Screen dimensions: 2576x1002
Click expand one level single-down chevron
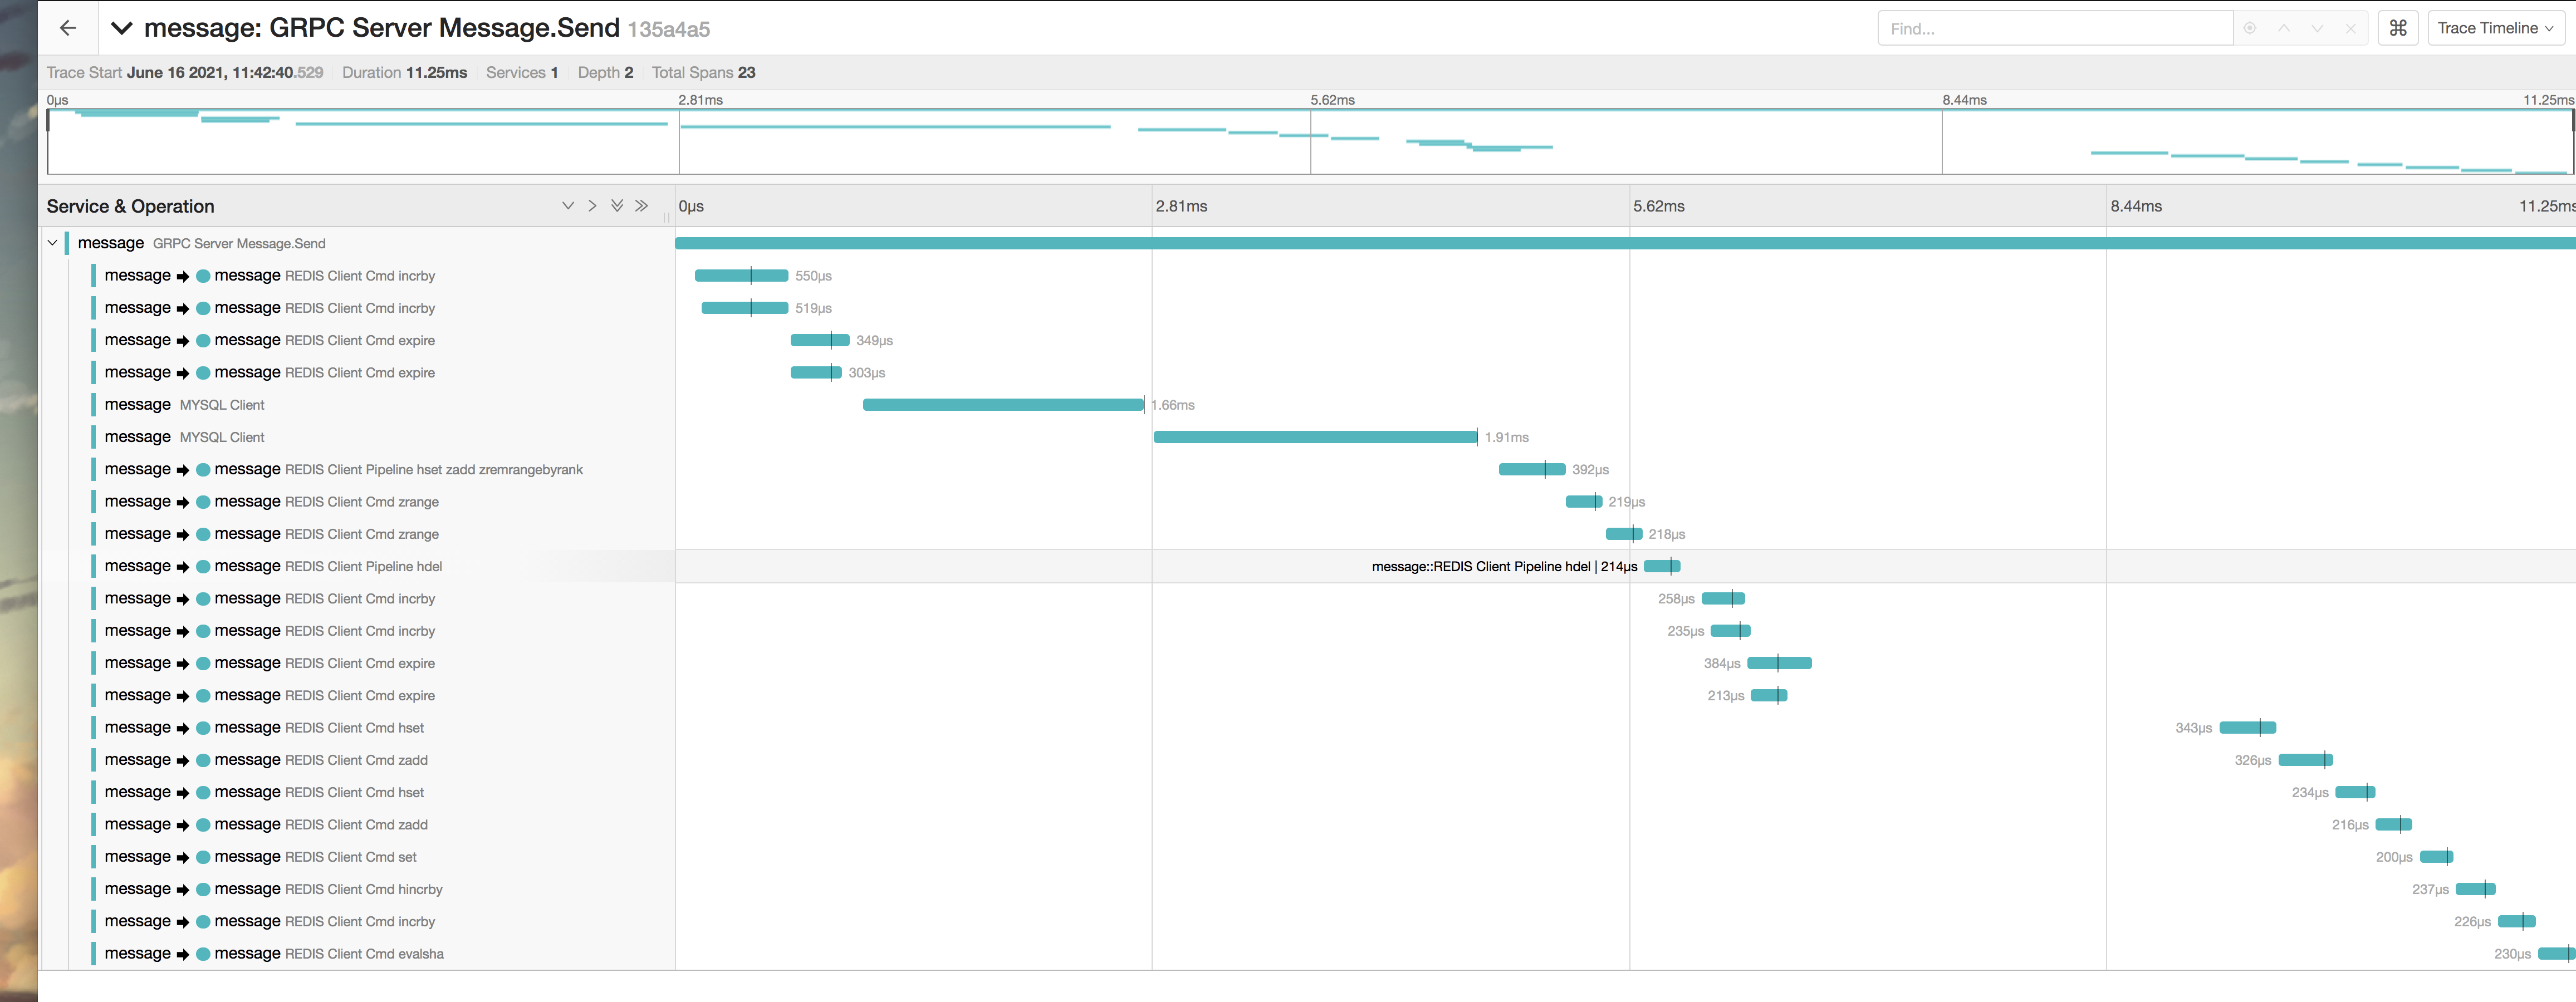coord(567,206)
